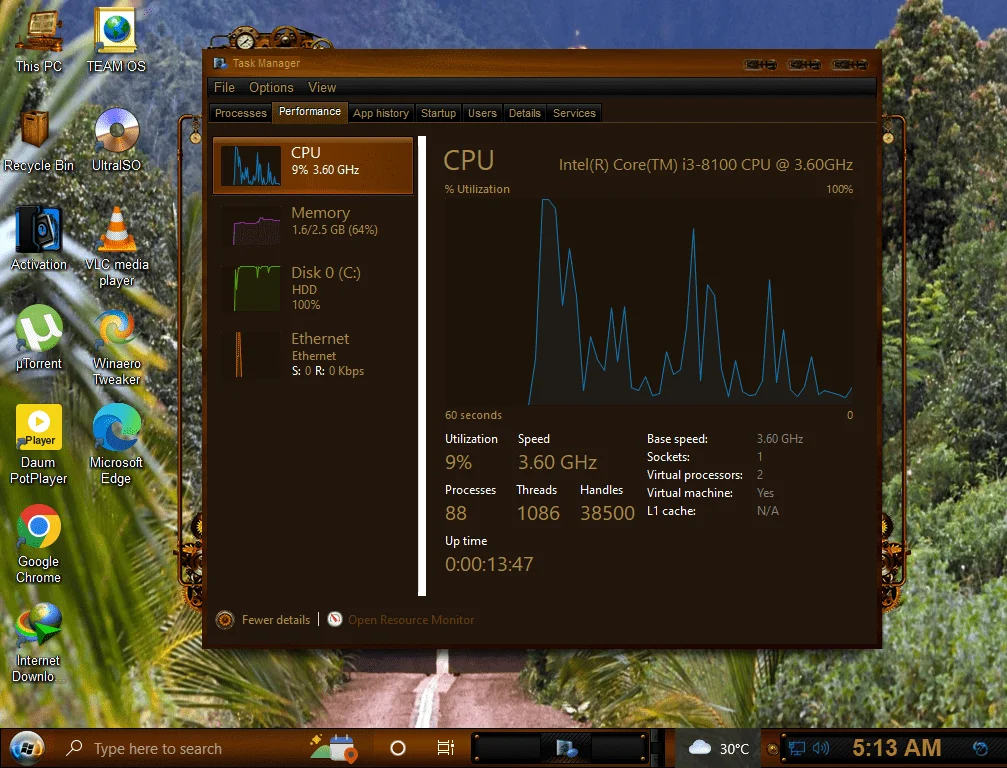Click the 3.60 GHz speed value
This screenshot has height=768, width=1007.
pyautogui.click(x=557, y=462)
